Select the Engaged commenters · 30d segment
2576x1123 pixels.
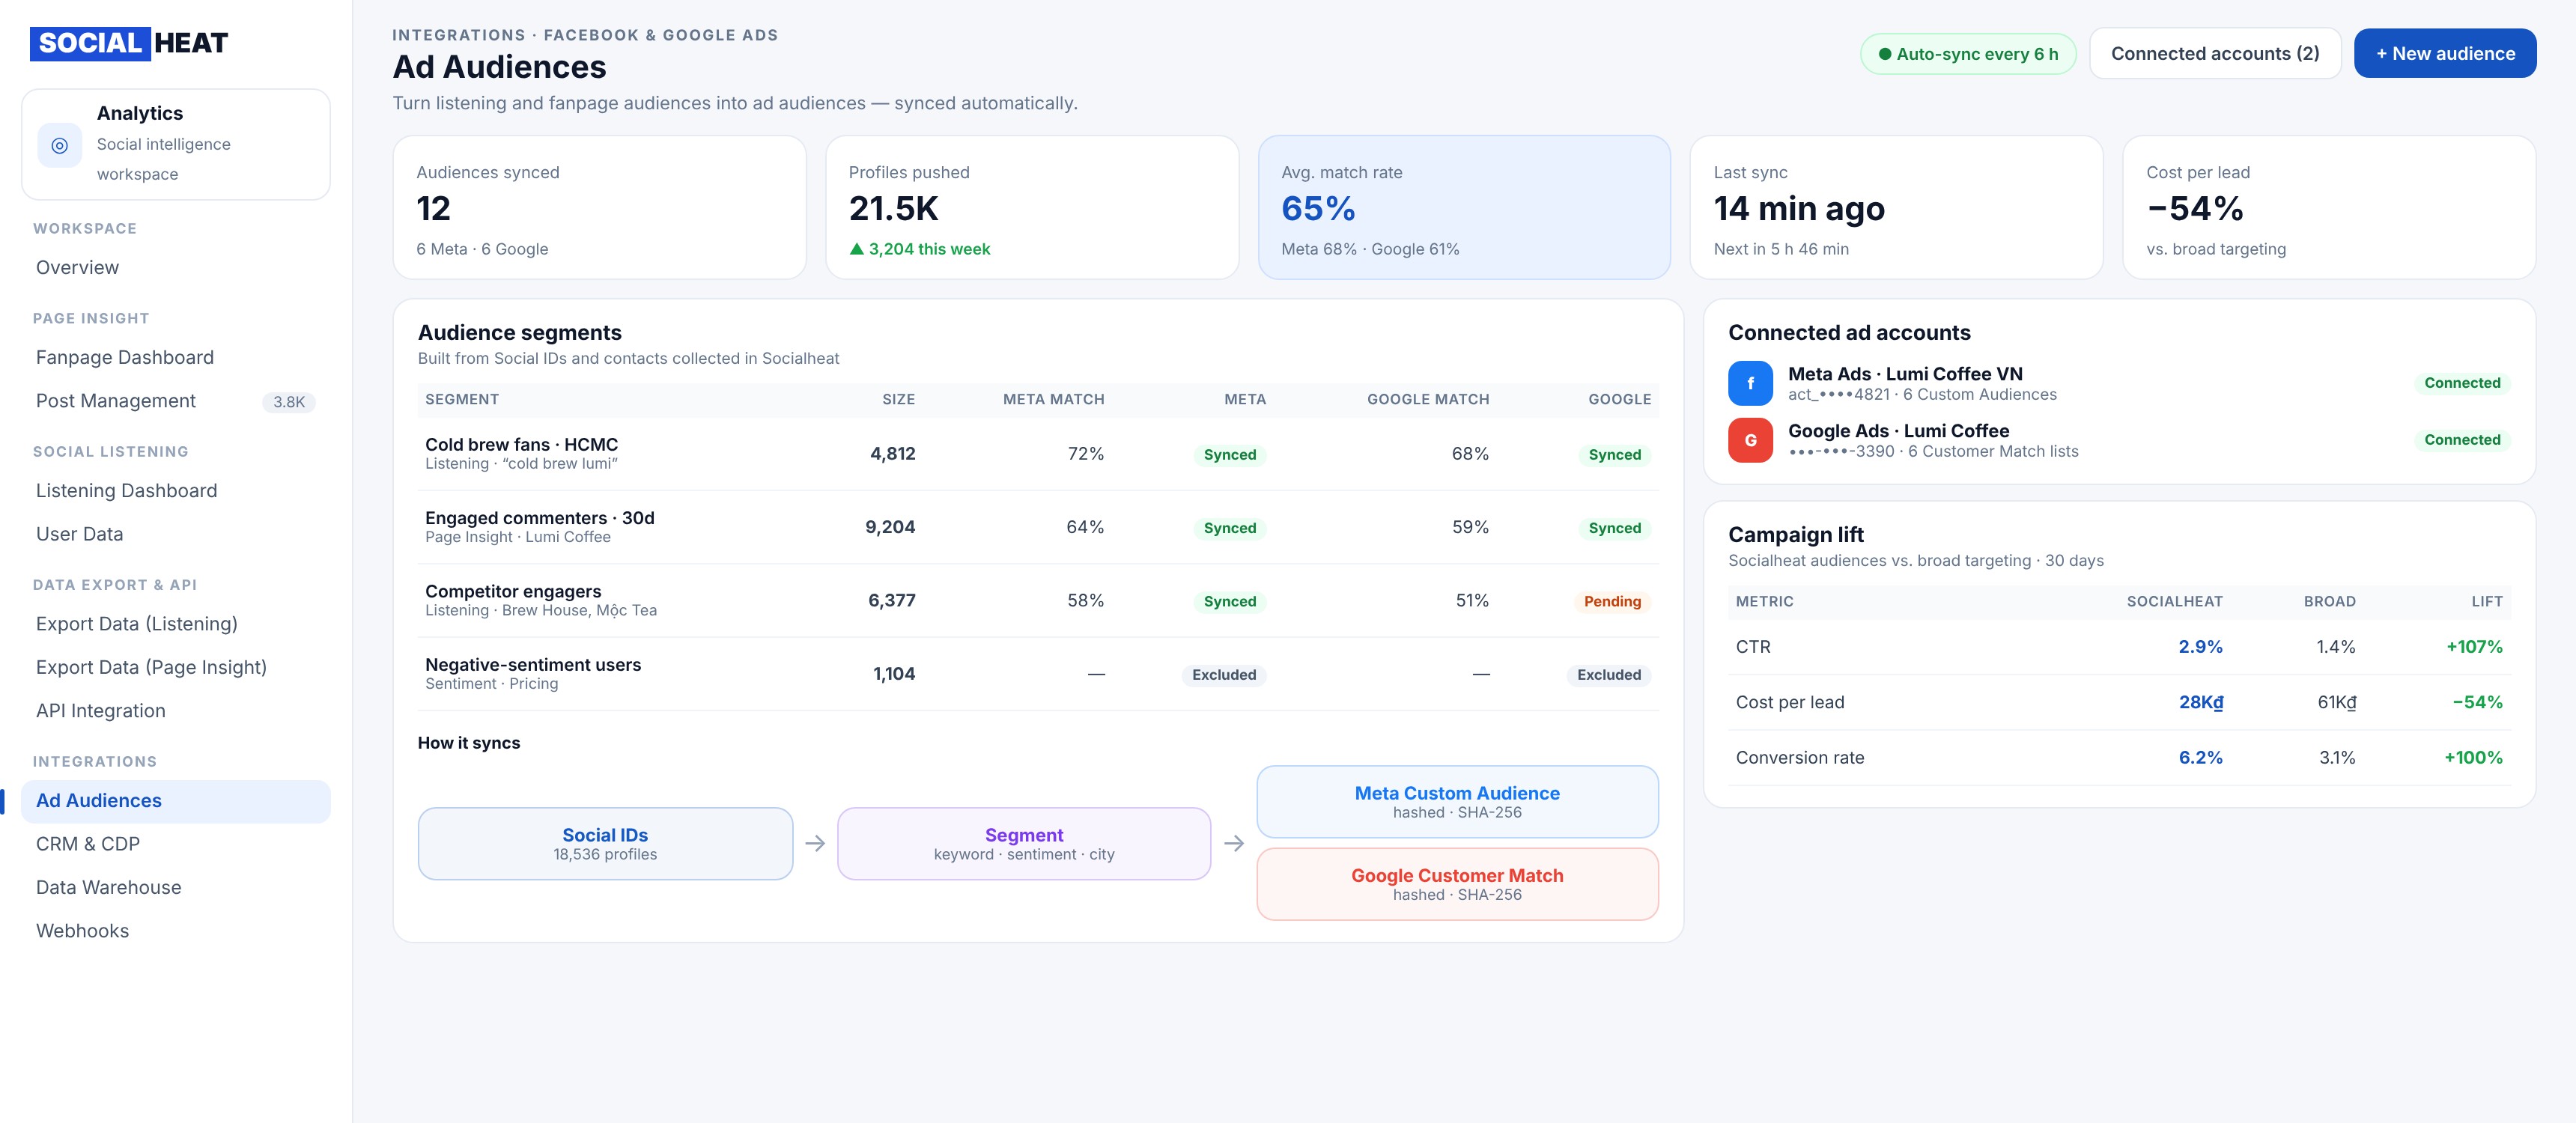(x=1038, y=527)
